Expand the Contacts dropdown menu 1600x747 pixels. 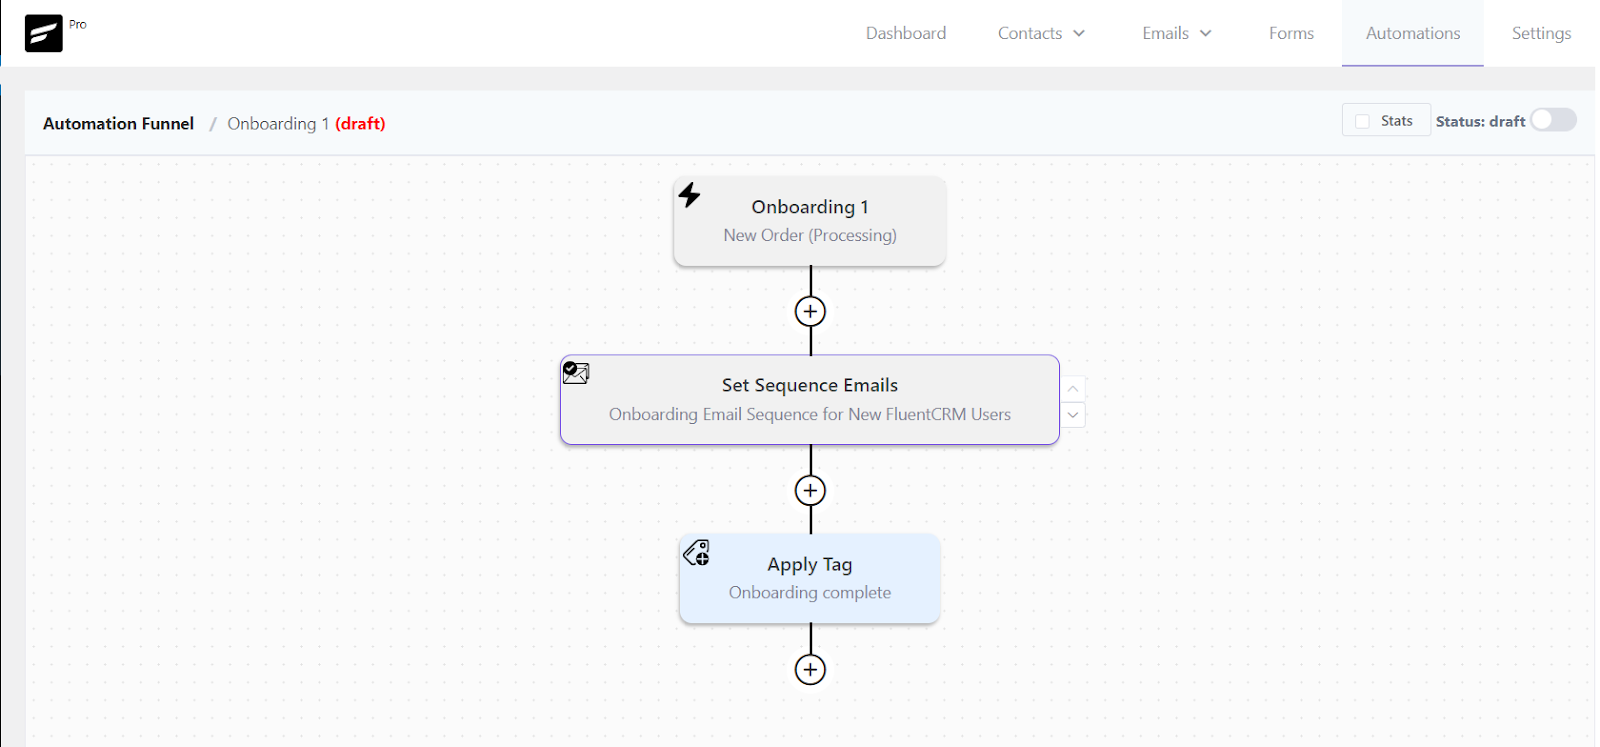point(1041,33)
